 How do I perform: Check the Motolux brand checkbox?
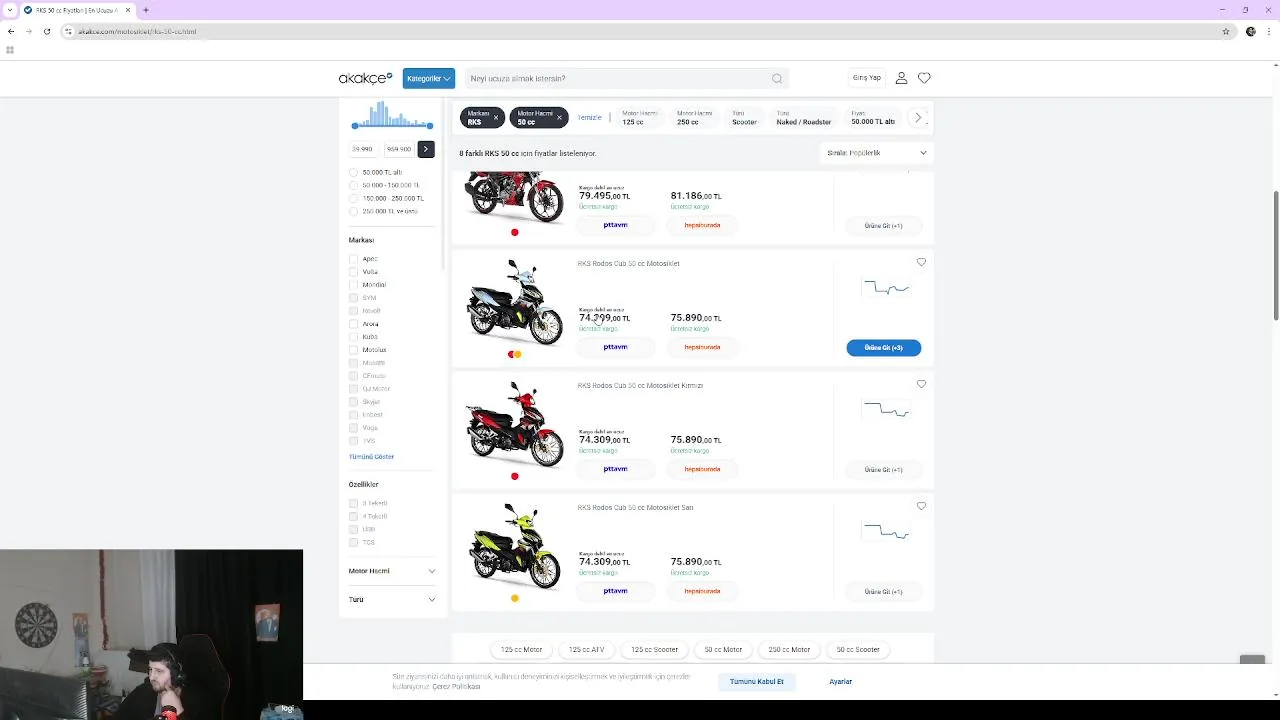pyautogui.click(x=353, y=350)
